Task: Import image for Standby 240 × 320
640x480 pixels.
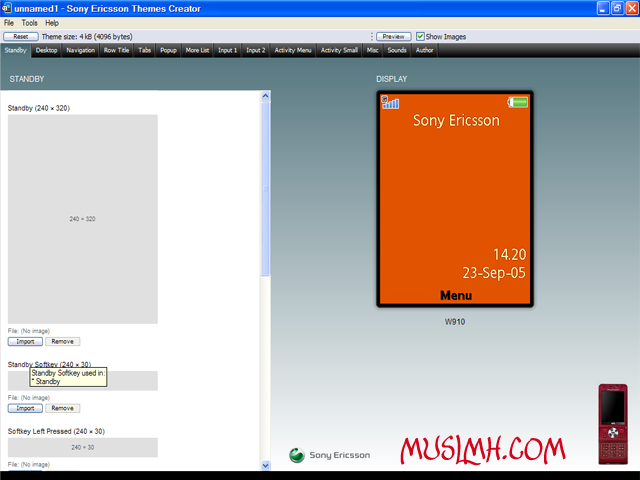Action: coord(25,341)
